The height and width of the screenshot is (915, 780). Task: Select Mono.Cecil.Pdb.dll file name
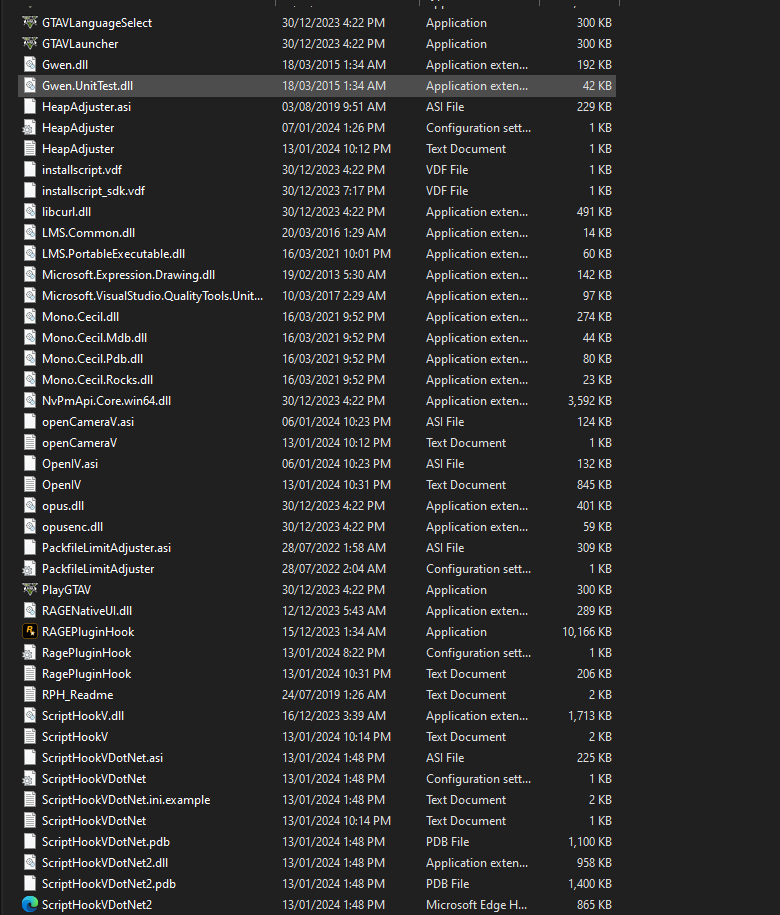[x=92, y=359]
